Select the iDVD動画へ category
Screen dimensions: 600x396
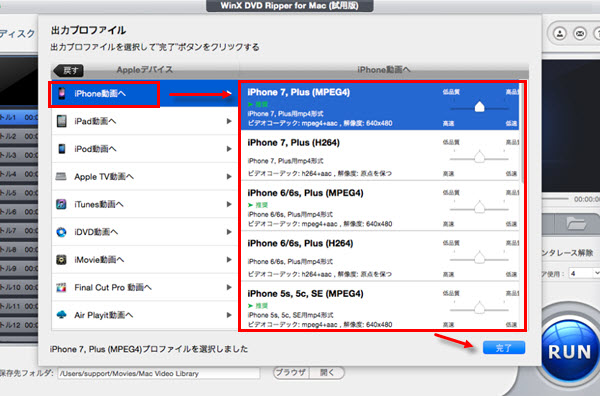coord(144,232)
